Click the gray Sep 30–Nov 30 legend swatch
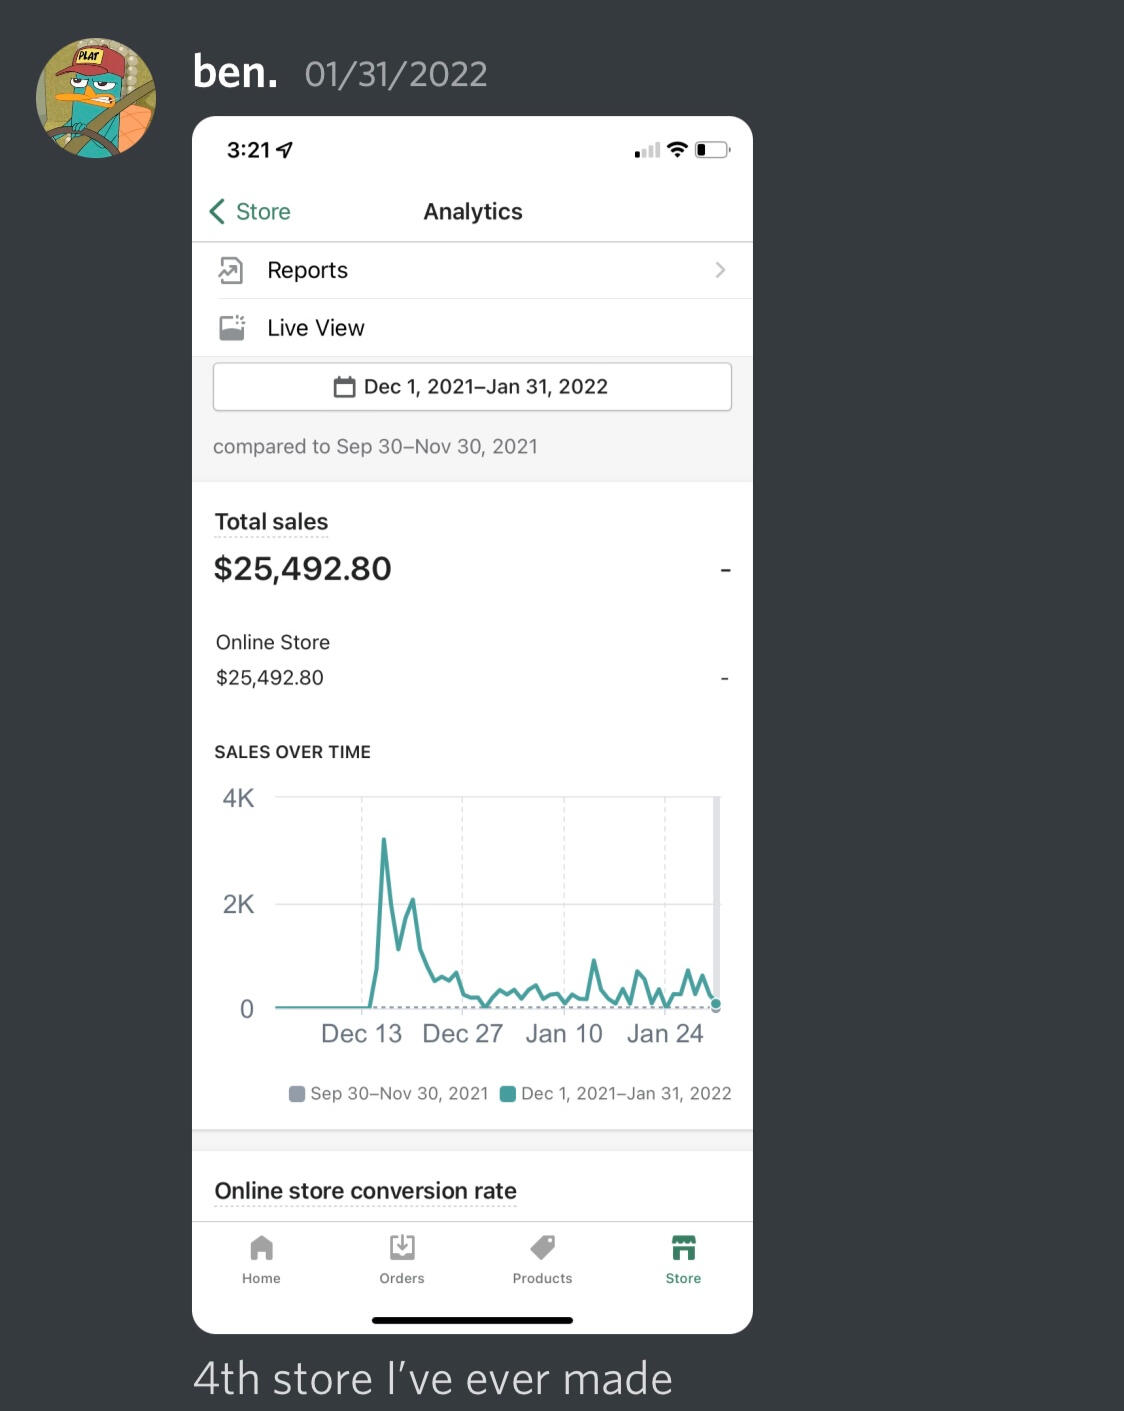Viewport: 1124px width, 1411px height. [297, 1094]
